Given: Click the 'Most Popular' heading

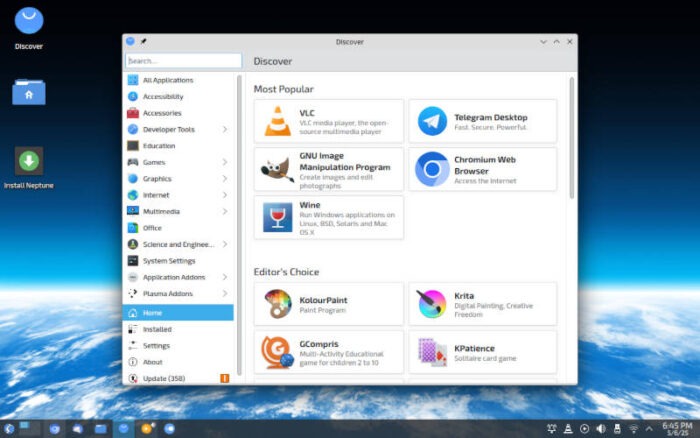Looking at the screenshot, I should click(x=283, y=89).
